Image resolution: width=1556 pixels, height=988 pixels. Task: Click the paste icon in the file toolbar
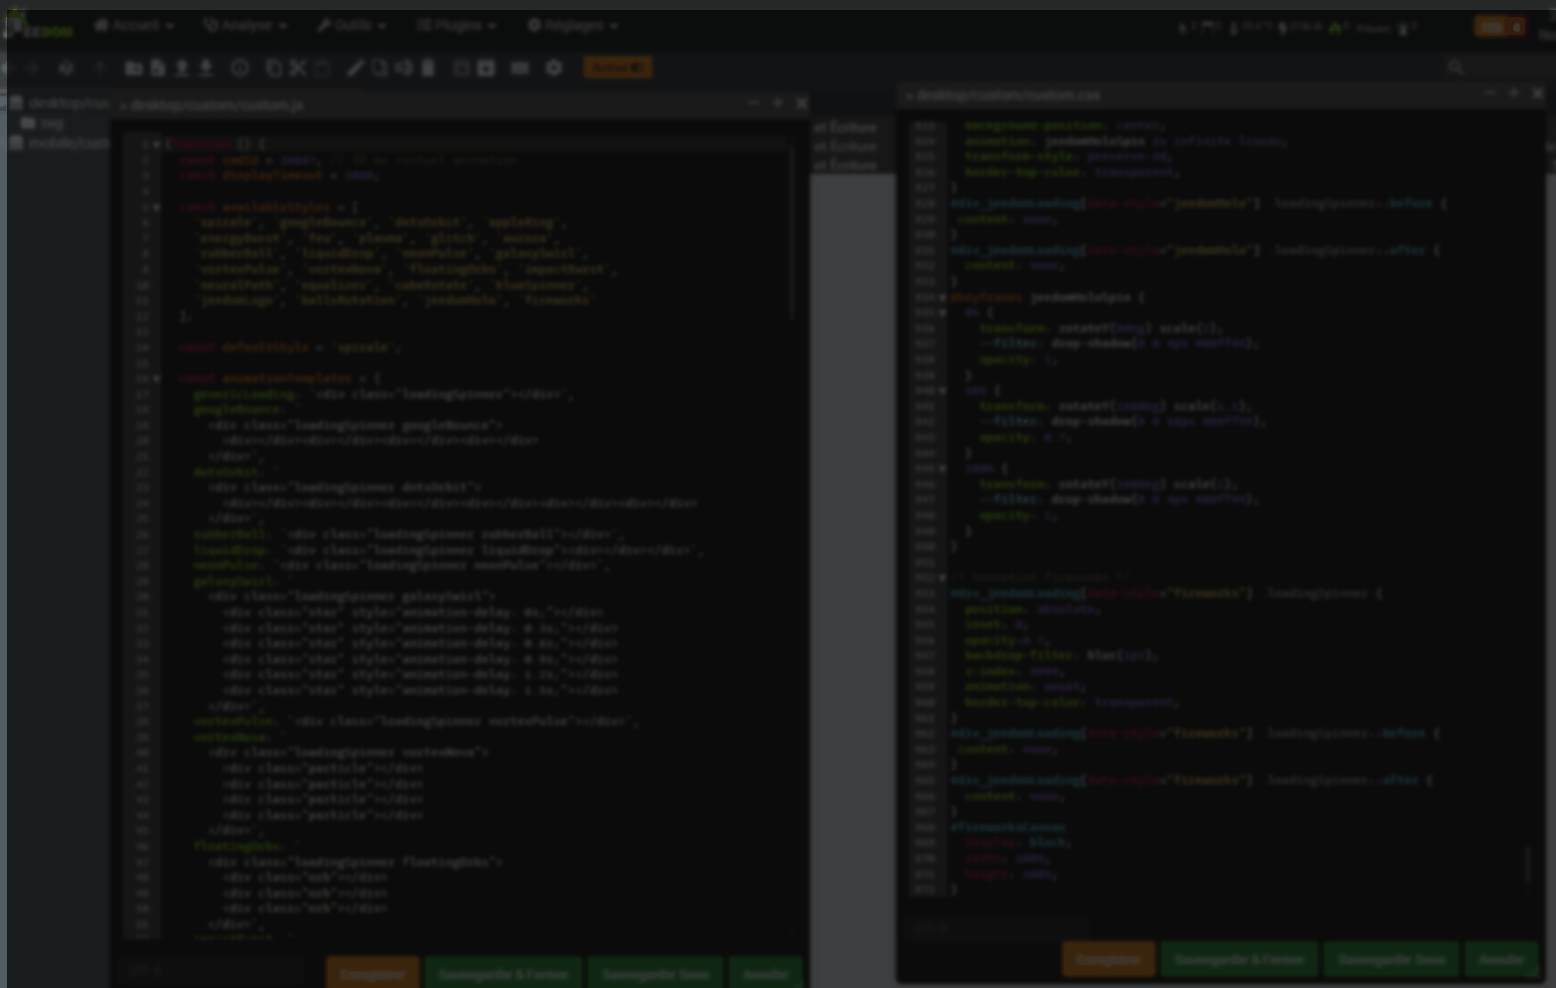[322, 68]
